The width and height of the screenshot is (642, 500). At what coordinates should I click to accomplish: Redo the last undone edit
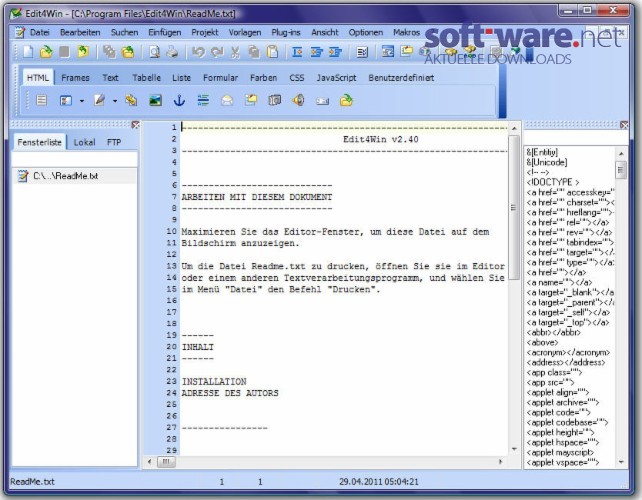pos(217,52)
